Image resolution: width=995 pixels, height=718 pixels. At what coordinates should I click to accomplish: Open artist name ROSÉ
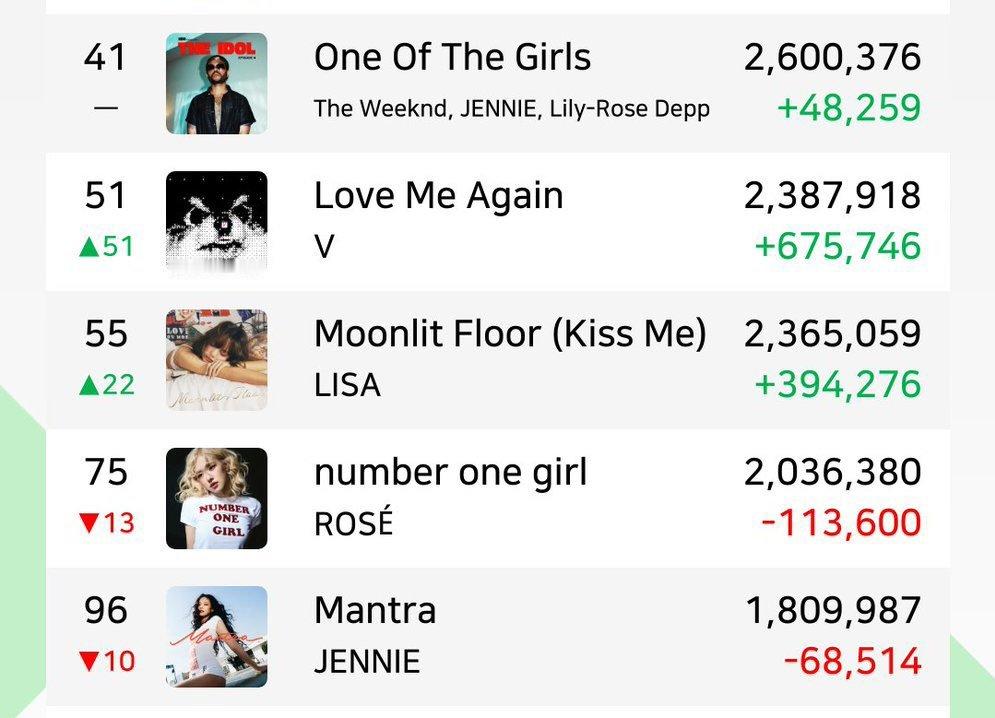pyautogui.click(x=353, y=522)
